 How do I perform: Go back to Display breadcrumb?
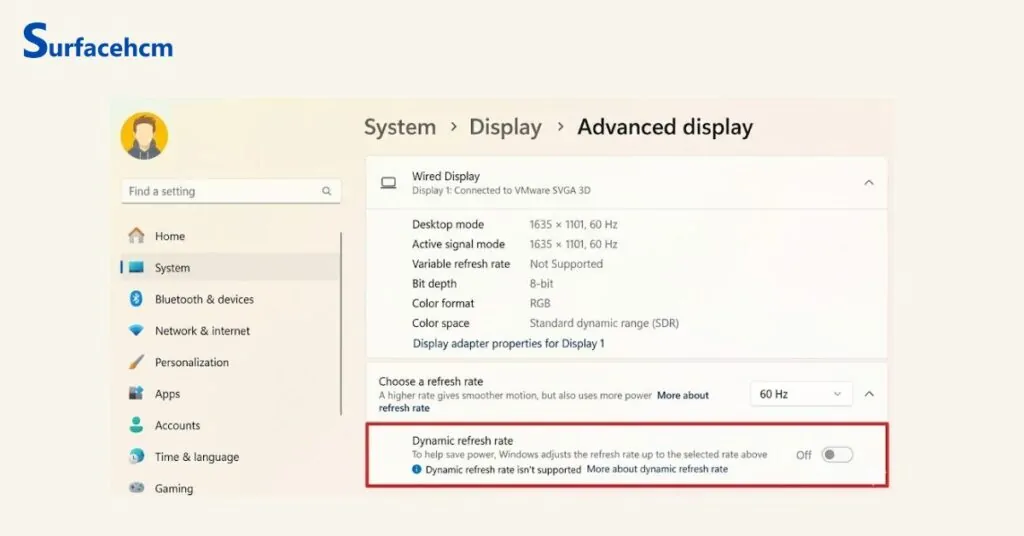(x=505, y=127)
